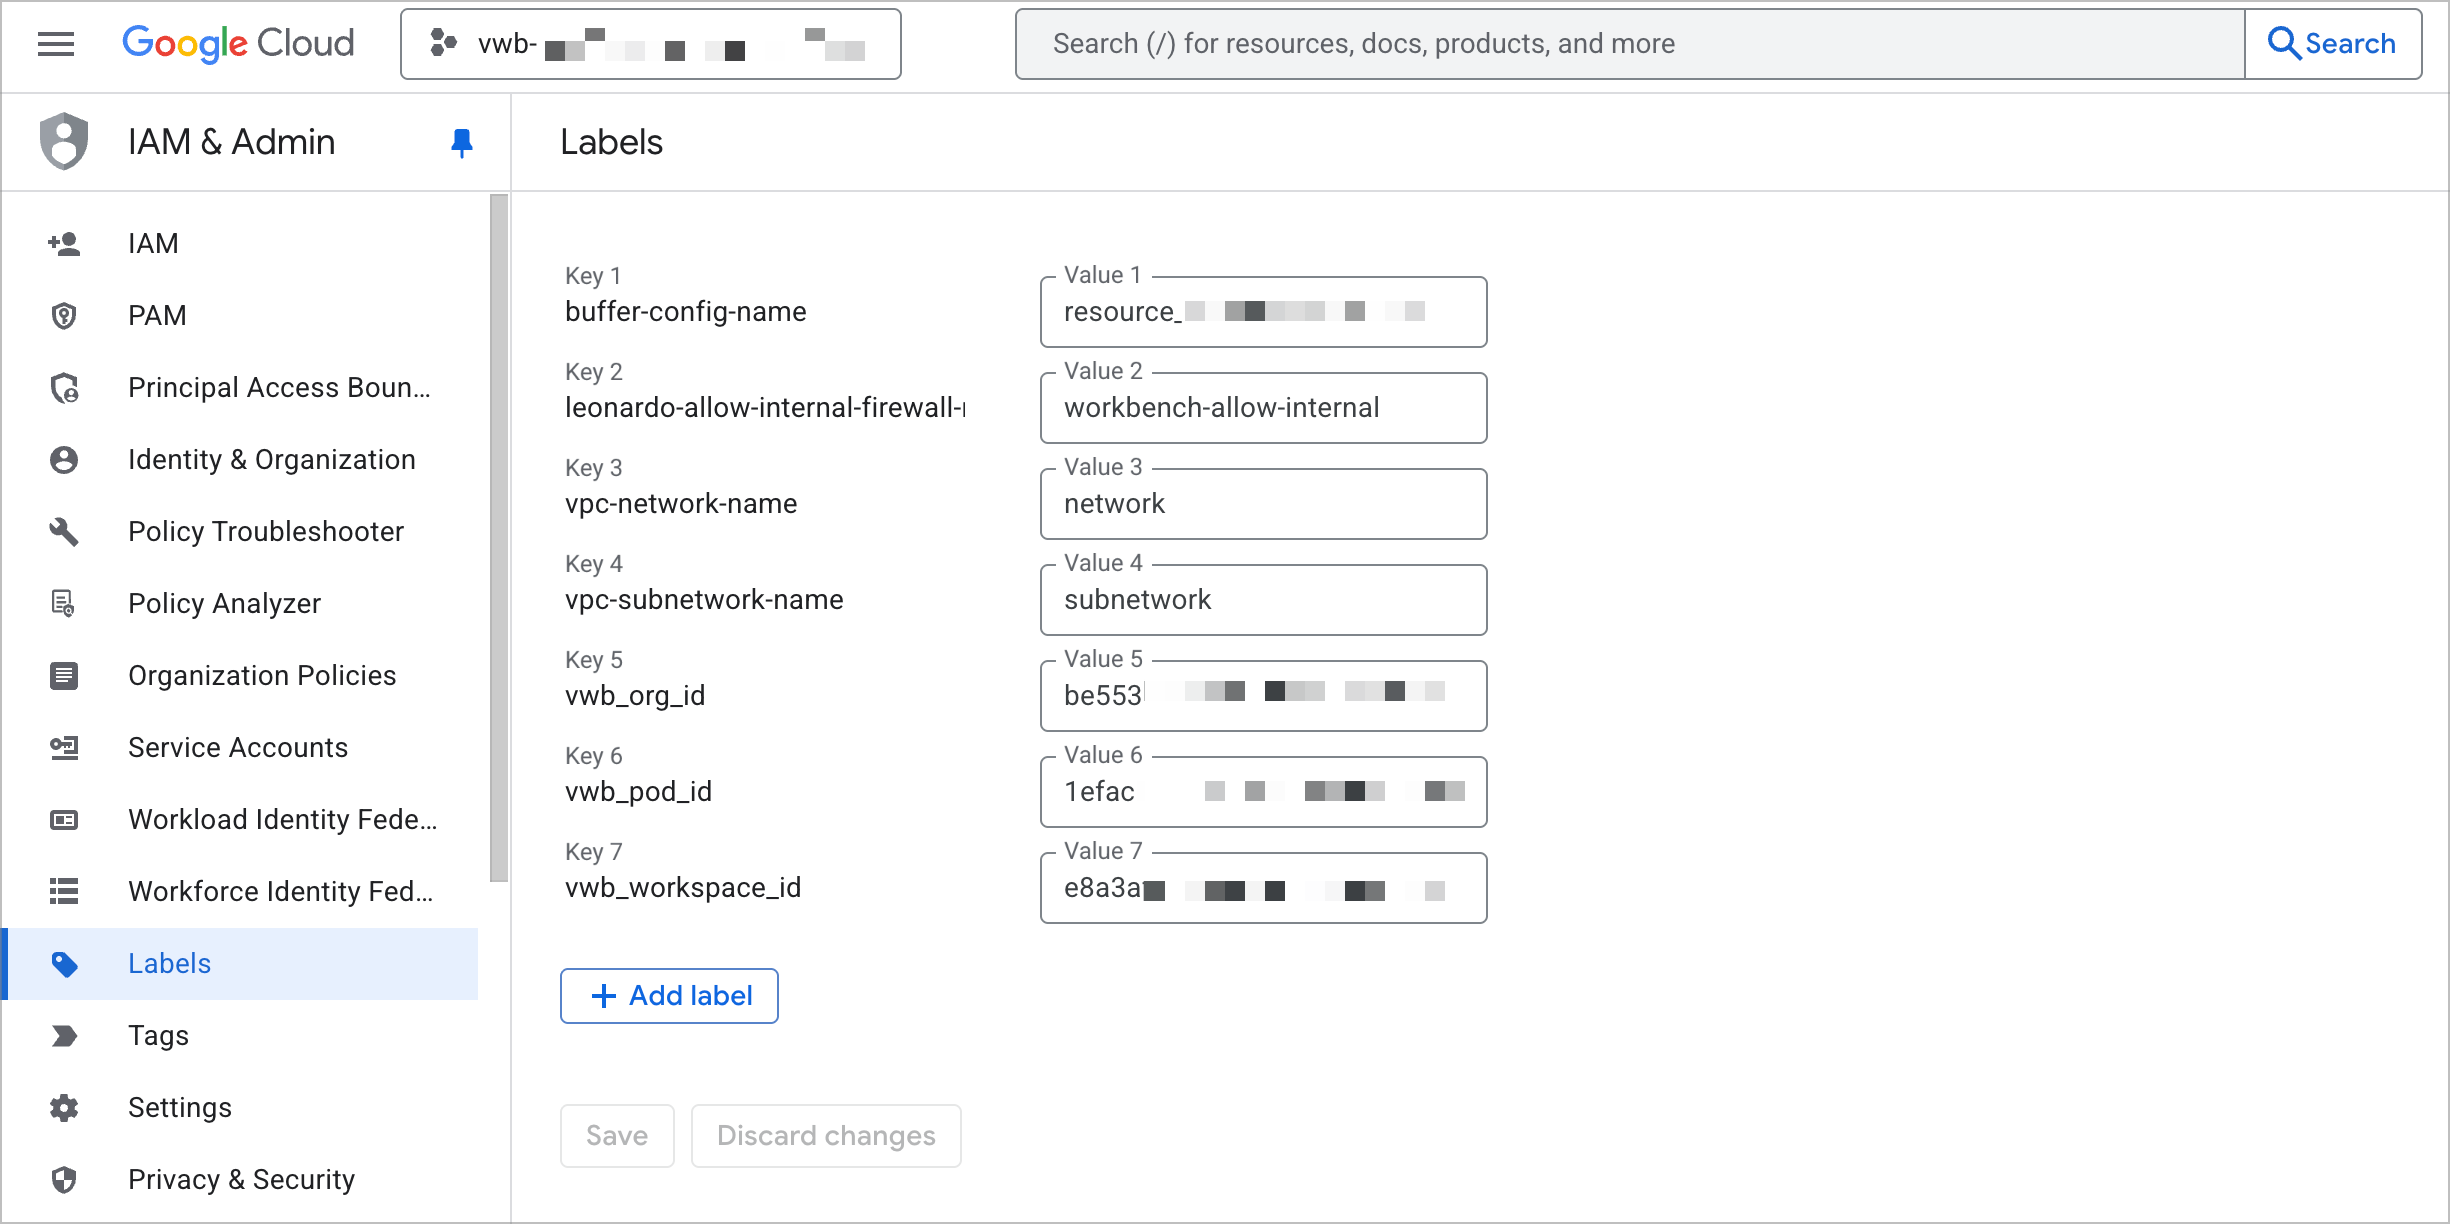Select the Labels tag icon
This screenshot has height=1224, width=2450.
click(64, 963)
